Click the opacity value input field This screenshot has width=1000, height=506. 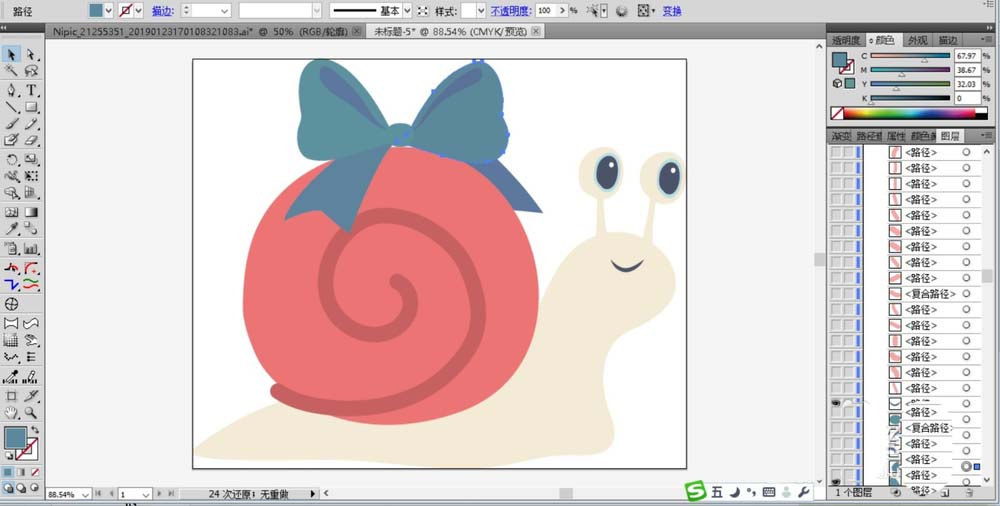point(545,10)
